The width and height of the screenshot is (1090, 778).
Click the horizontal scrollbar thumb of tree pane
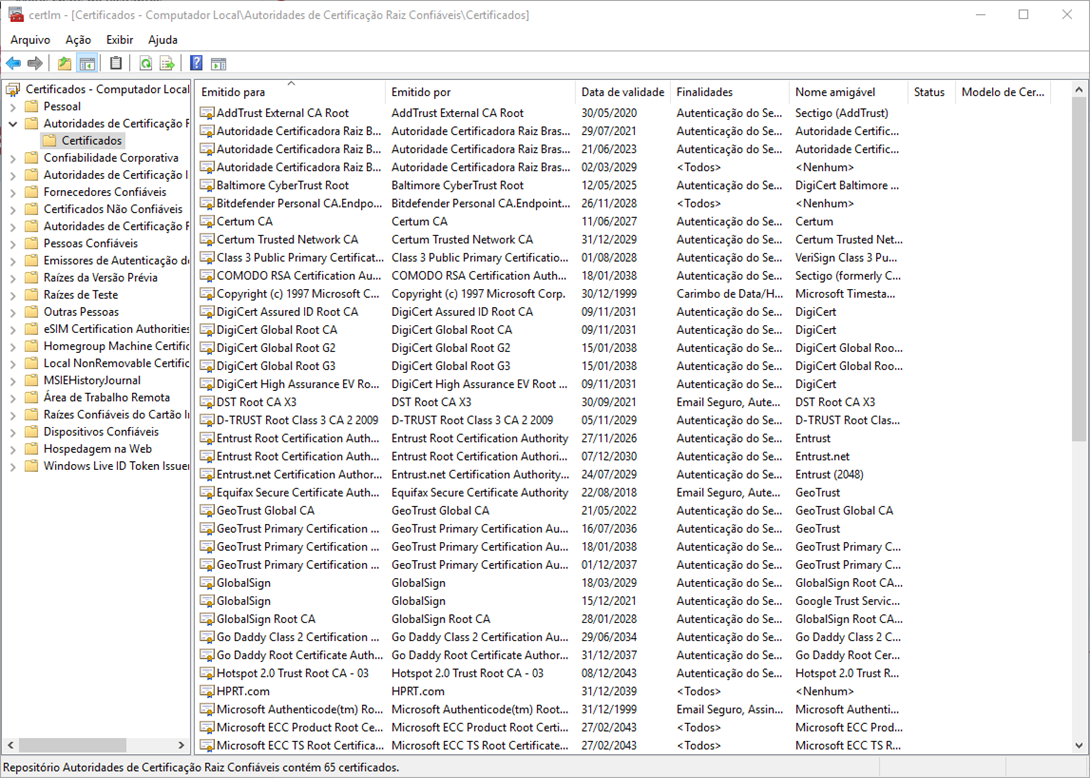pos(72,745)
